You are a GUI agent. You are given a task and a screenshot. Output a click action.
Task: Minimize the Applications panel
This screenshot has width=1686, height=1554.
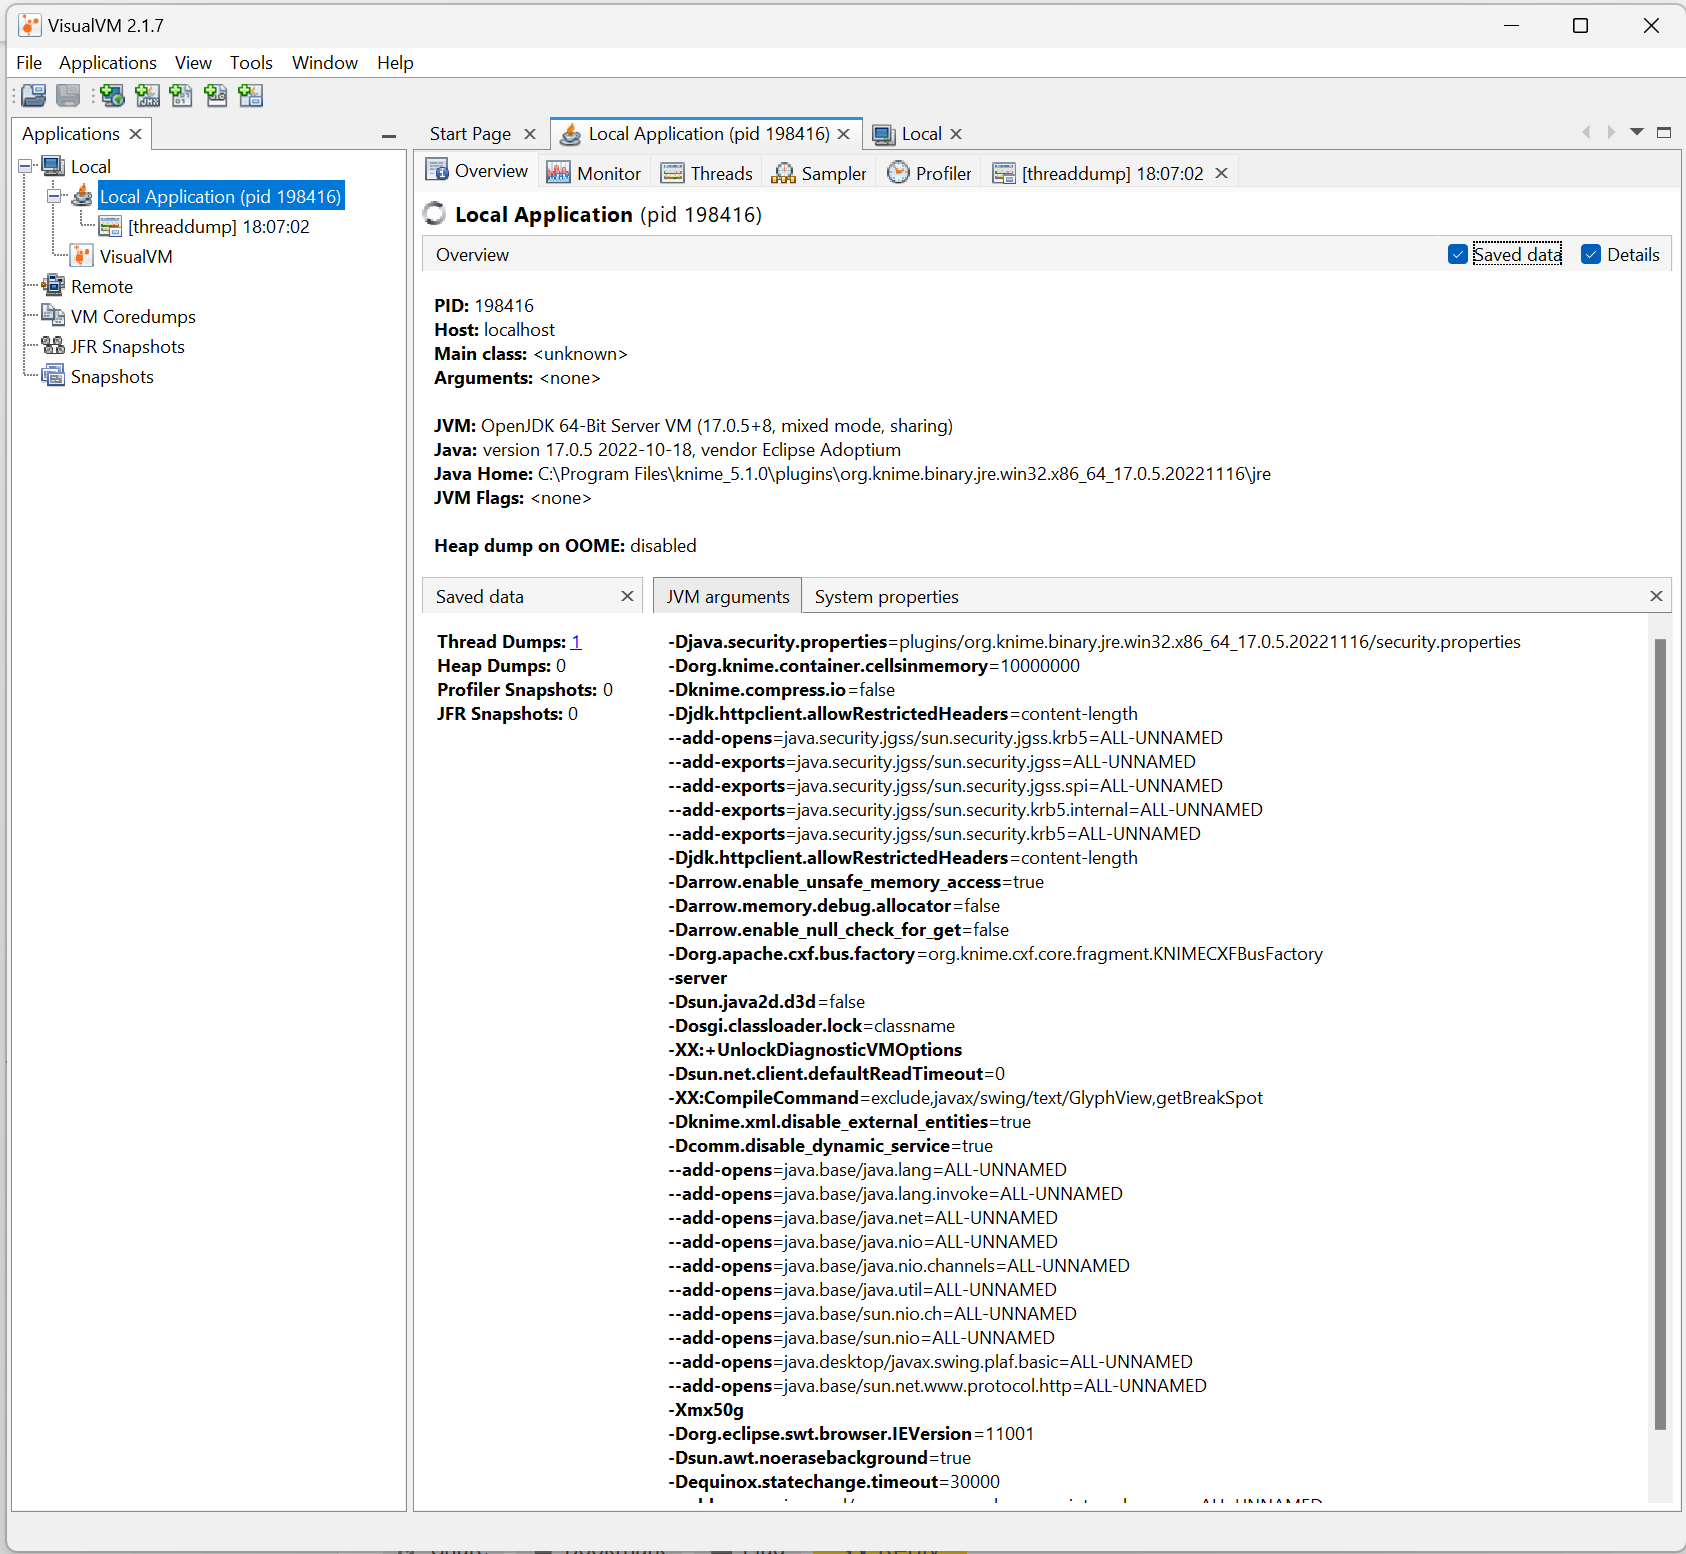click(x=389, y=135)
